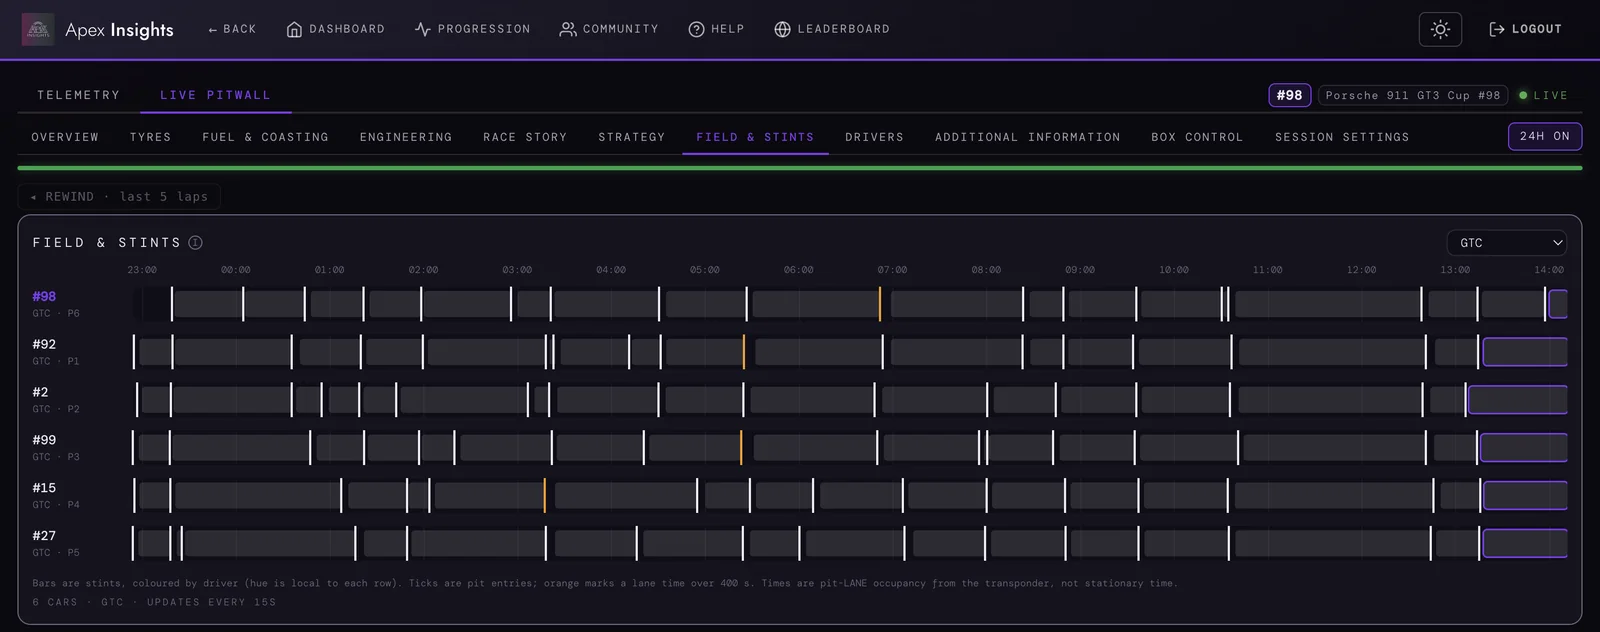
Task: Open the Overview sub-tab
Action: [x=65, y=137]
